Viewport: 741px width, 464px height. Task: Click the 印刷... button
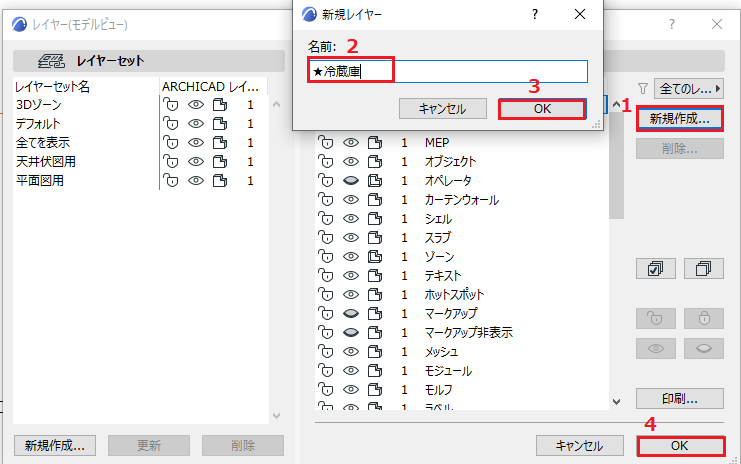tap(680, 399)
